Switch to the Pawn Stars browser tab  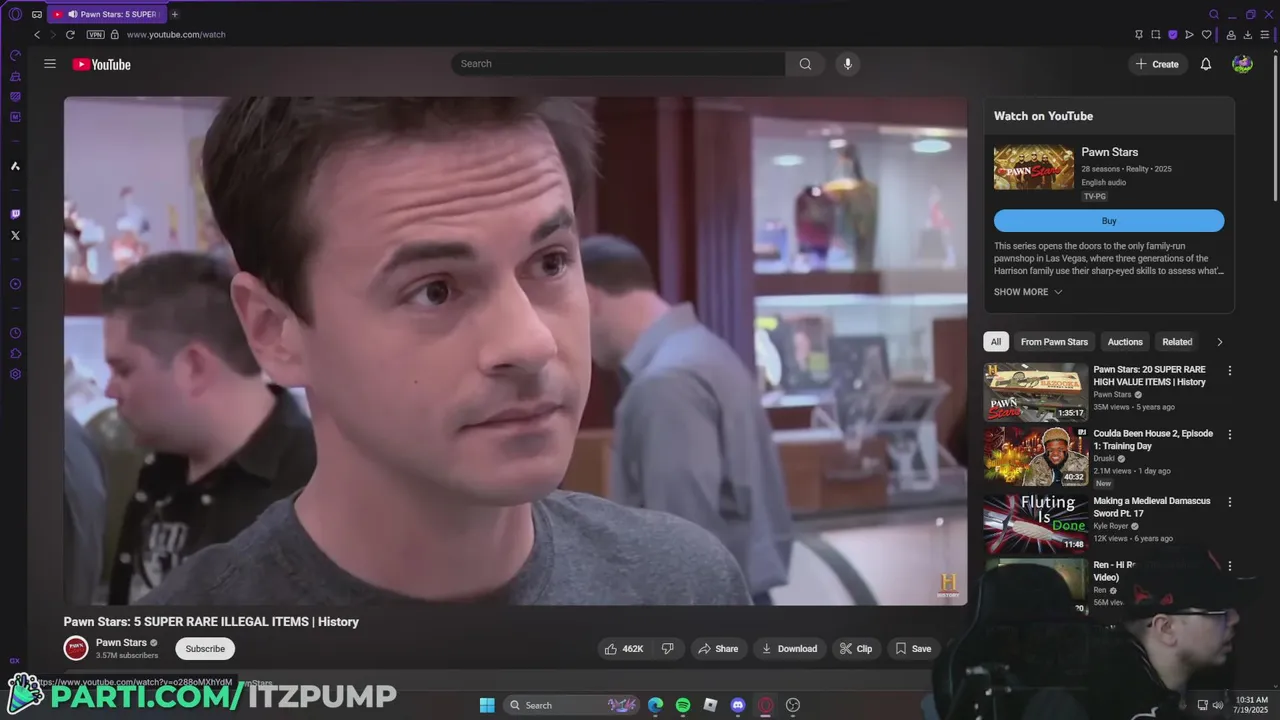105,14
